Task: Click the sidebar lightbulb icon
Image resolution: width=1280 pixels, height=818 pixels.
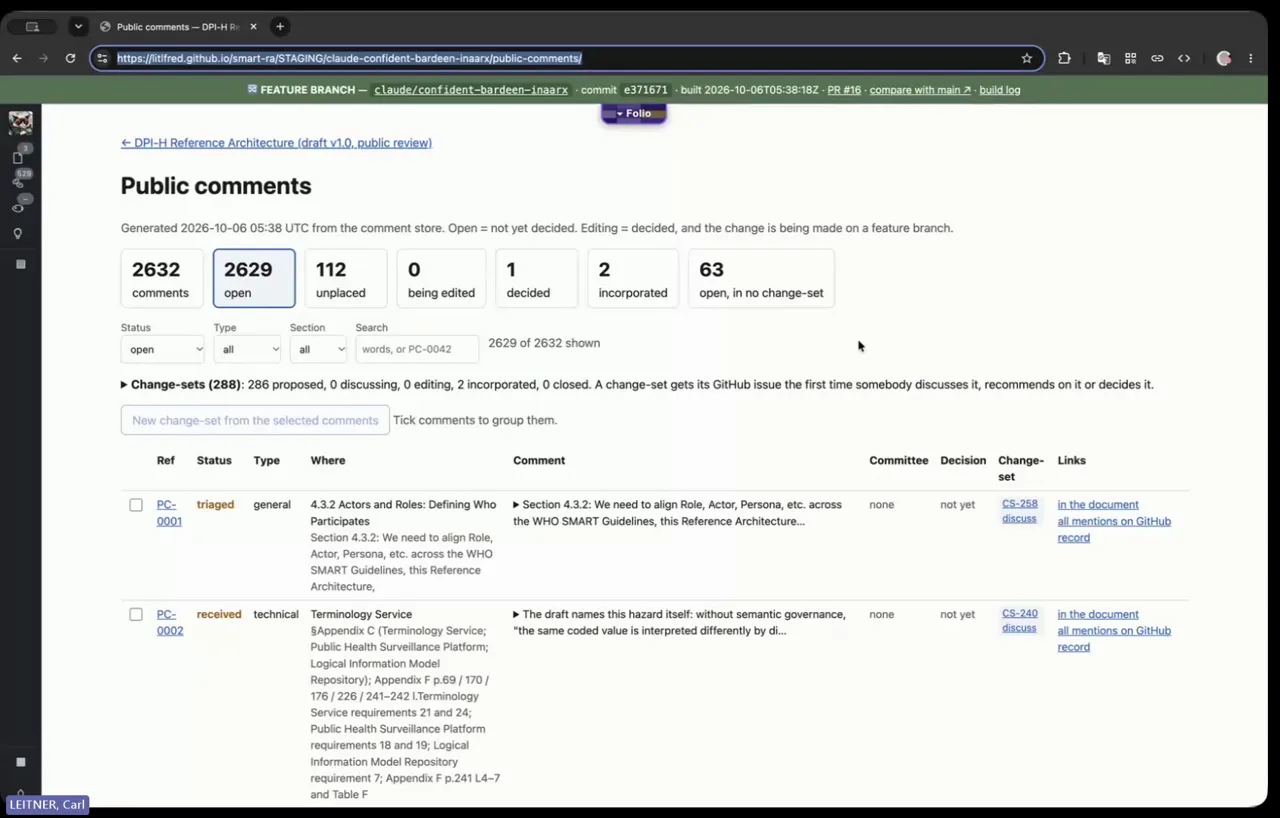Action: [18, 234]
